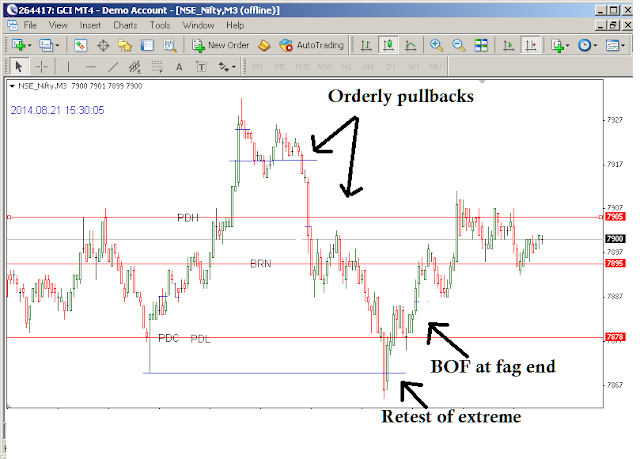The width and height of the screenshot is (640, 459).
Task: Pick the Vertical Line drawing tool
Action: click(x=68, y=67)
